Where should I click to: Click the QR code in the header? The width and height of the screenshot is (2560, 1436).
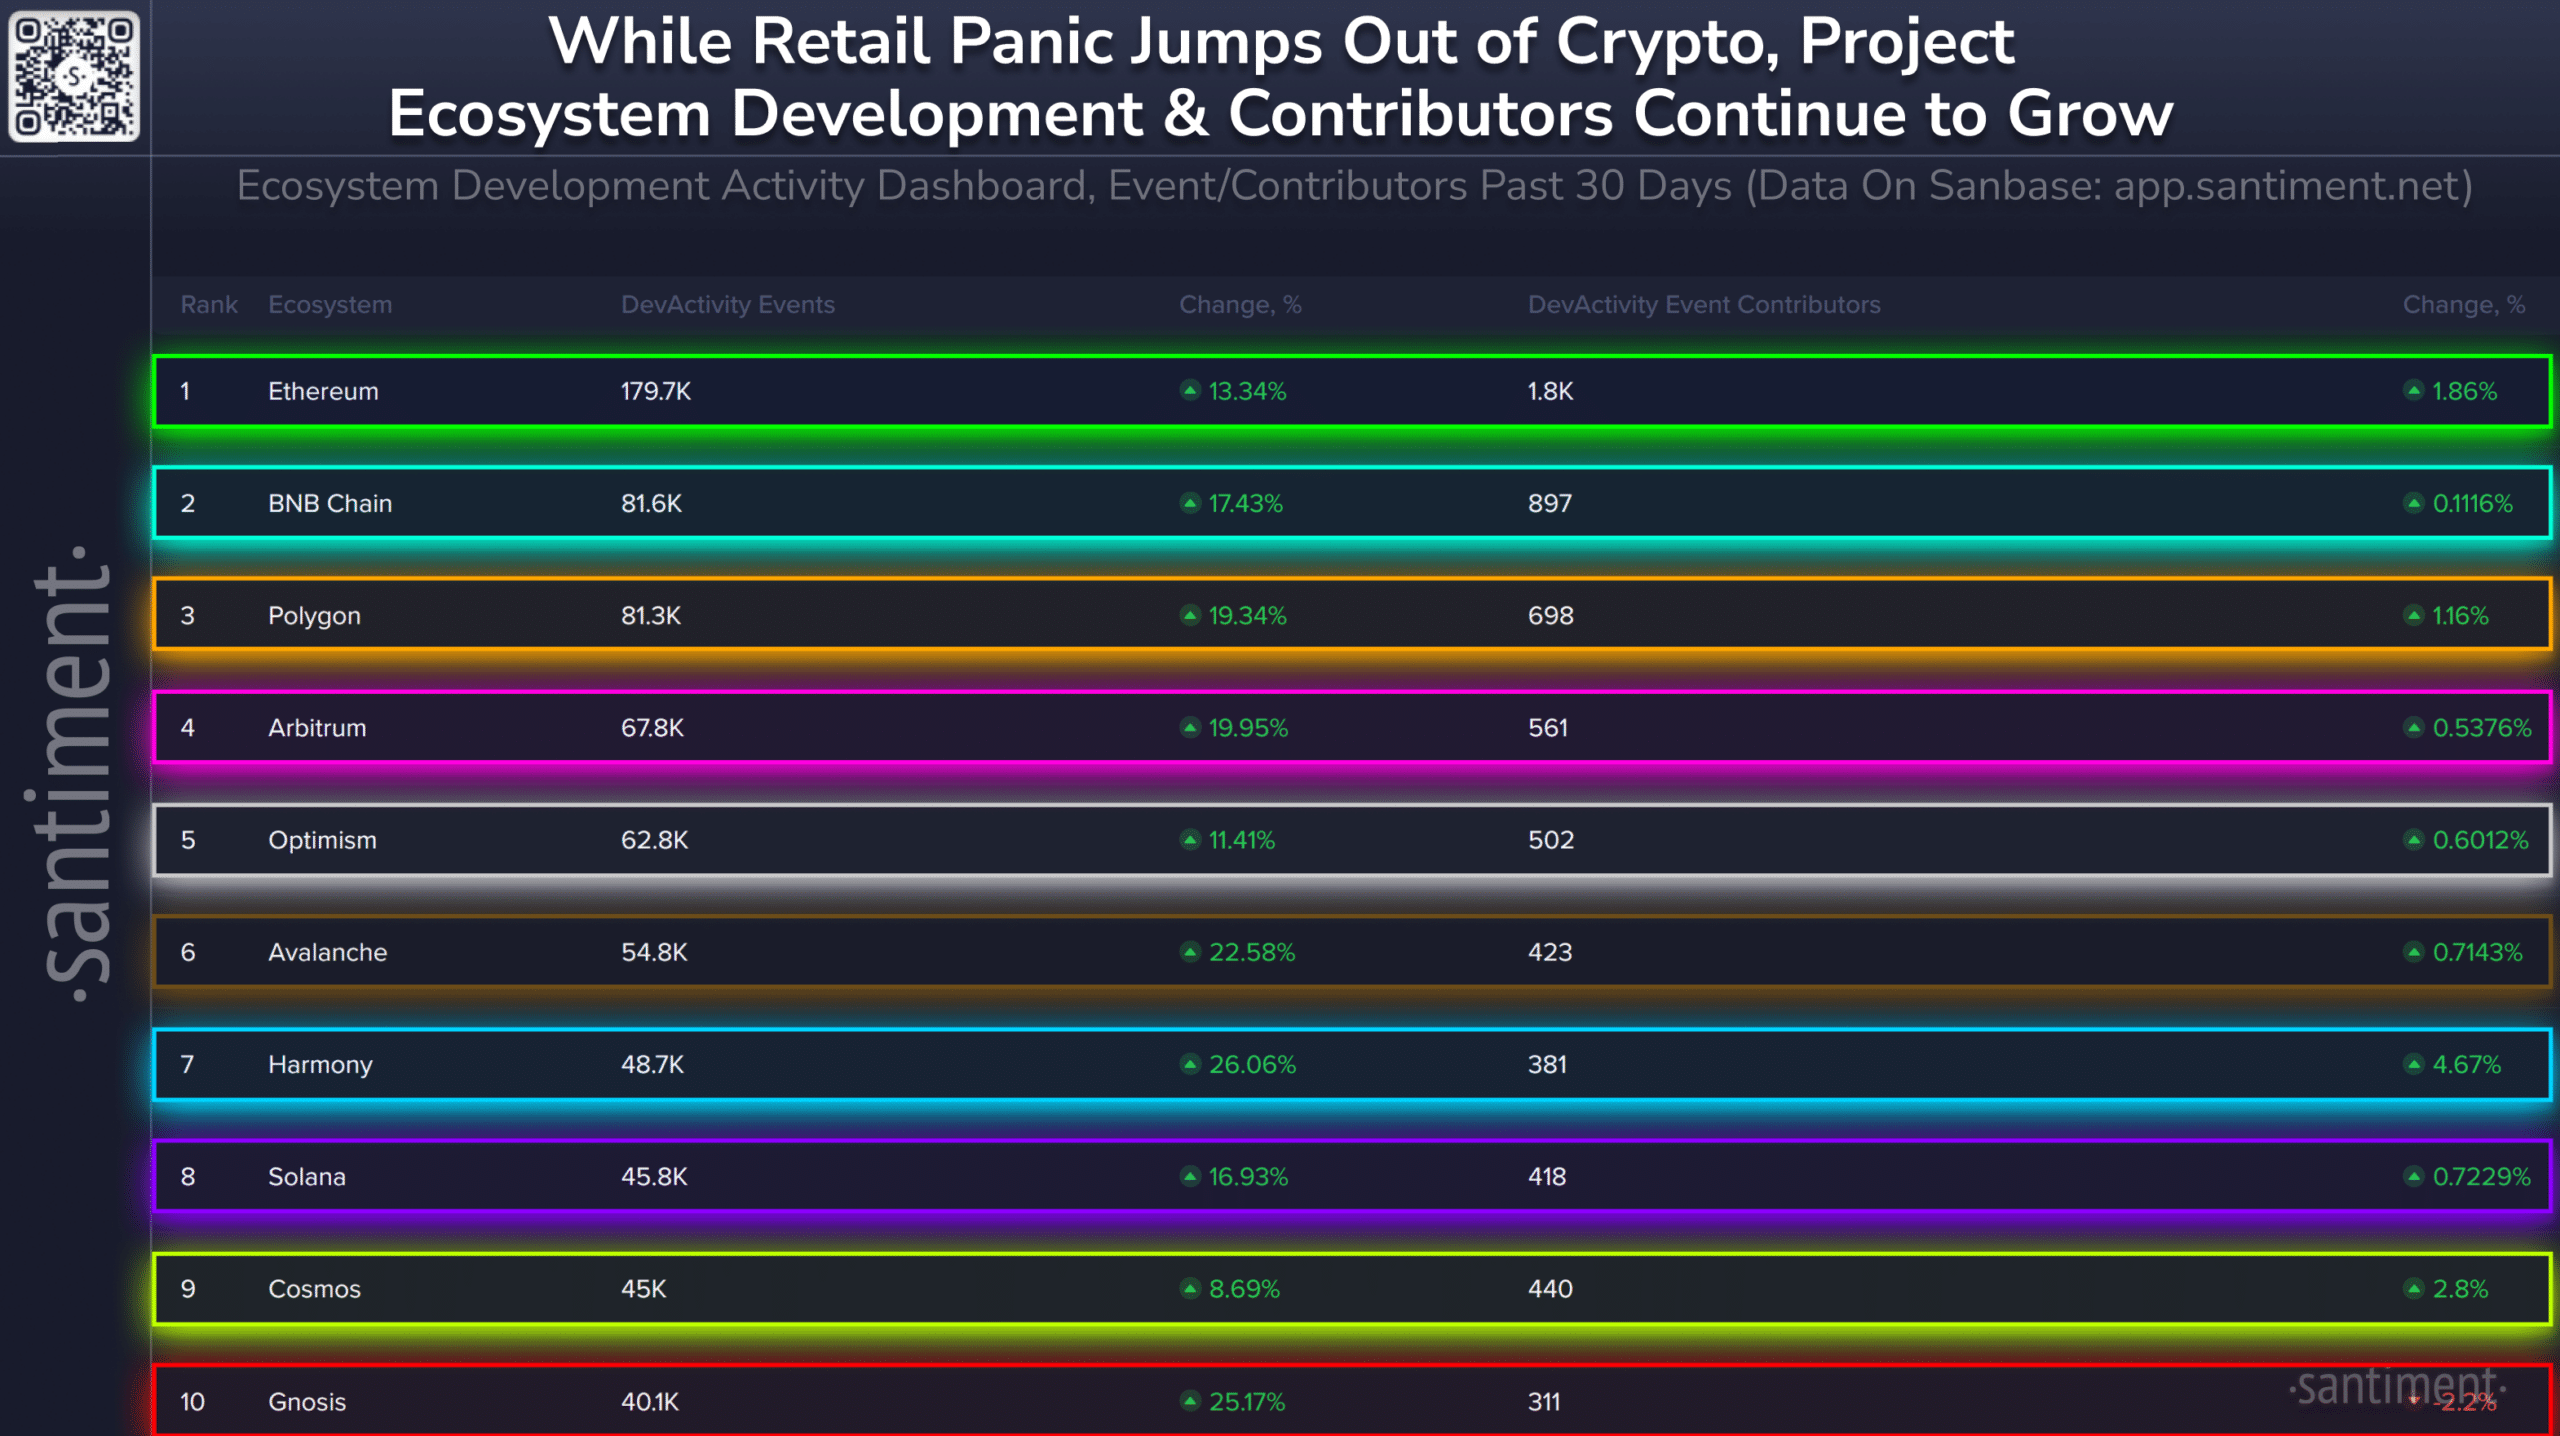[x=74, y=76]
